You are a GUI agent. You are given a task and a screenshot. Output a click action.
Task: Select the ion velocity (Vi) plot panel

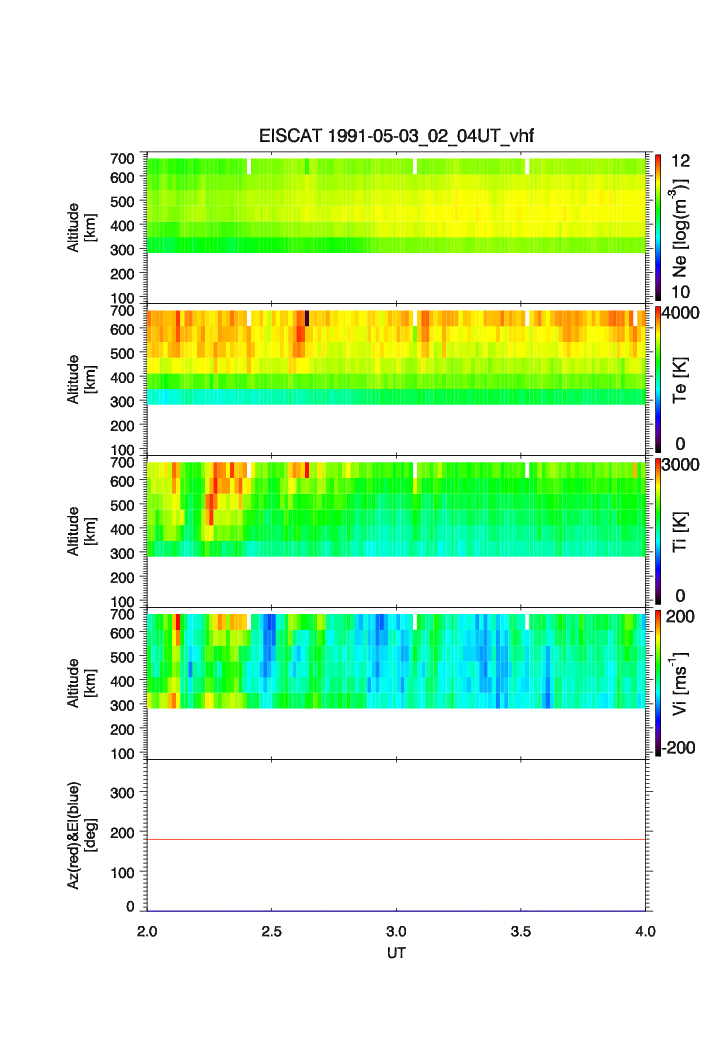397,684
